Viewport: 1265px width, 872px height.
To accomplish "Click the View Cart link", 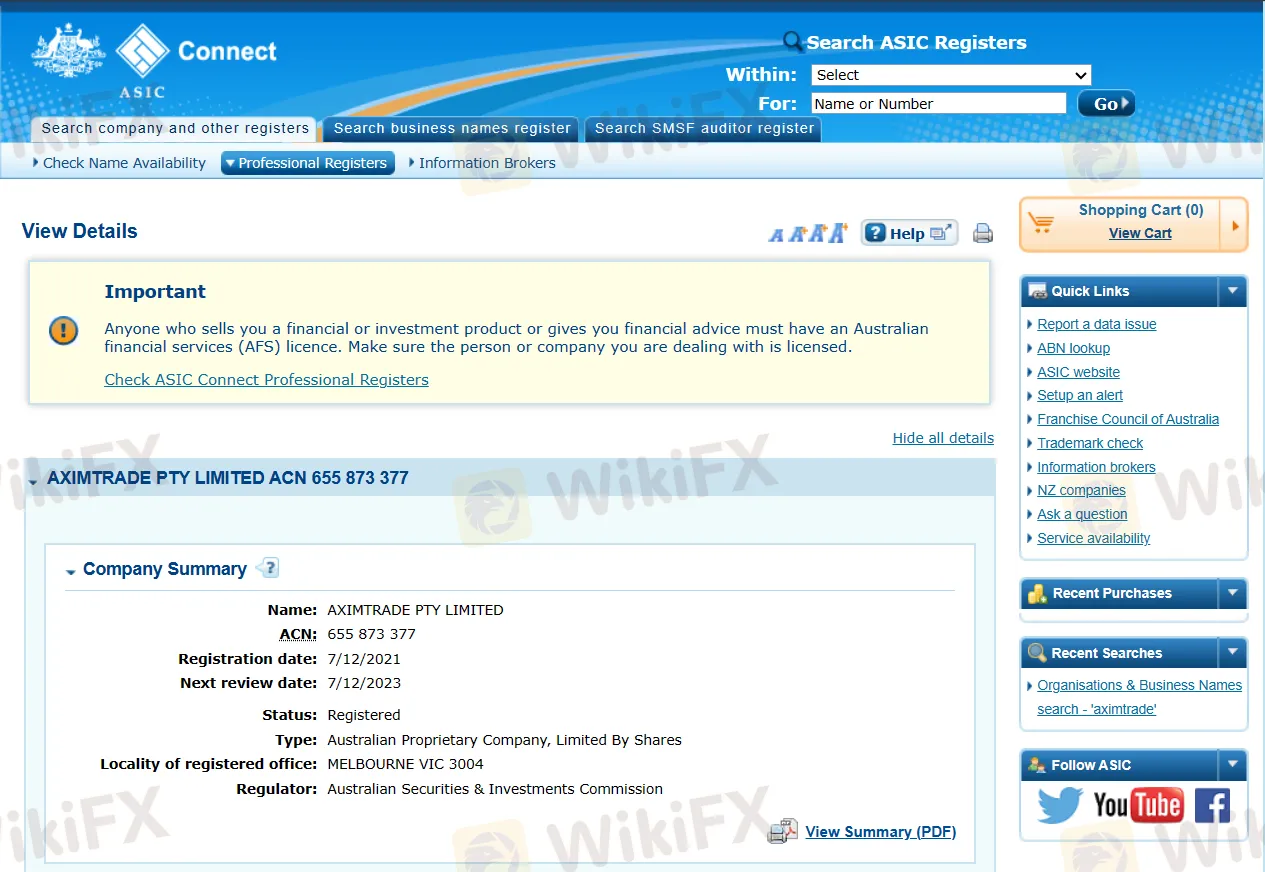I will point(1140,233).
